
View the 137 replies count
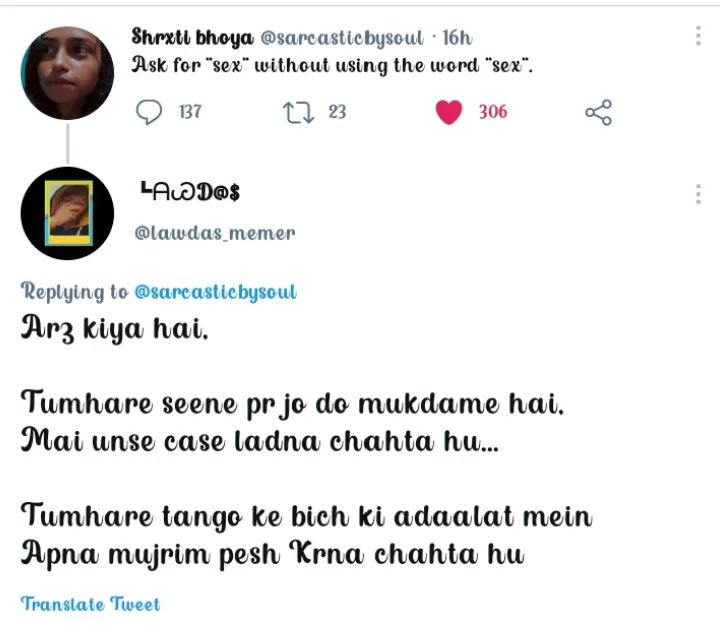(189, 112)
